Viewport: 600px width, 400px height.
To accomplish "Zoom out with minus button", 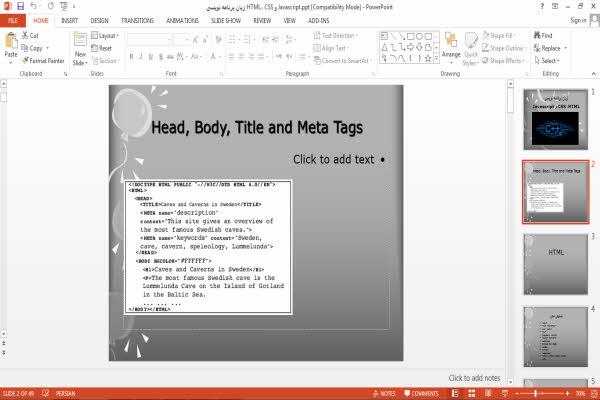I will (x=517, y=393).
